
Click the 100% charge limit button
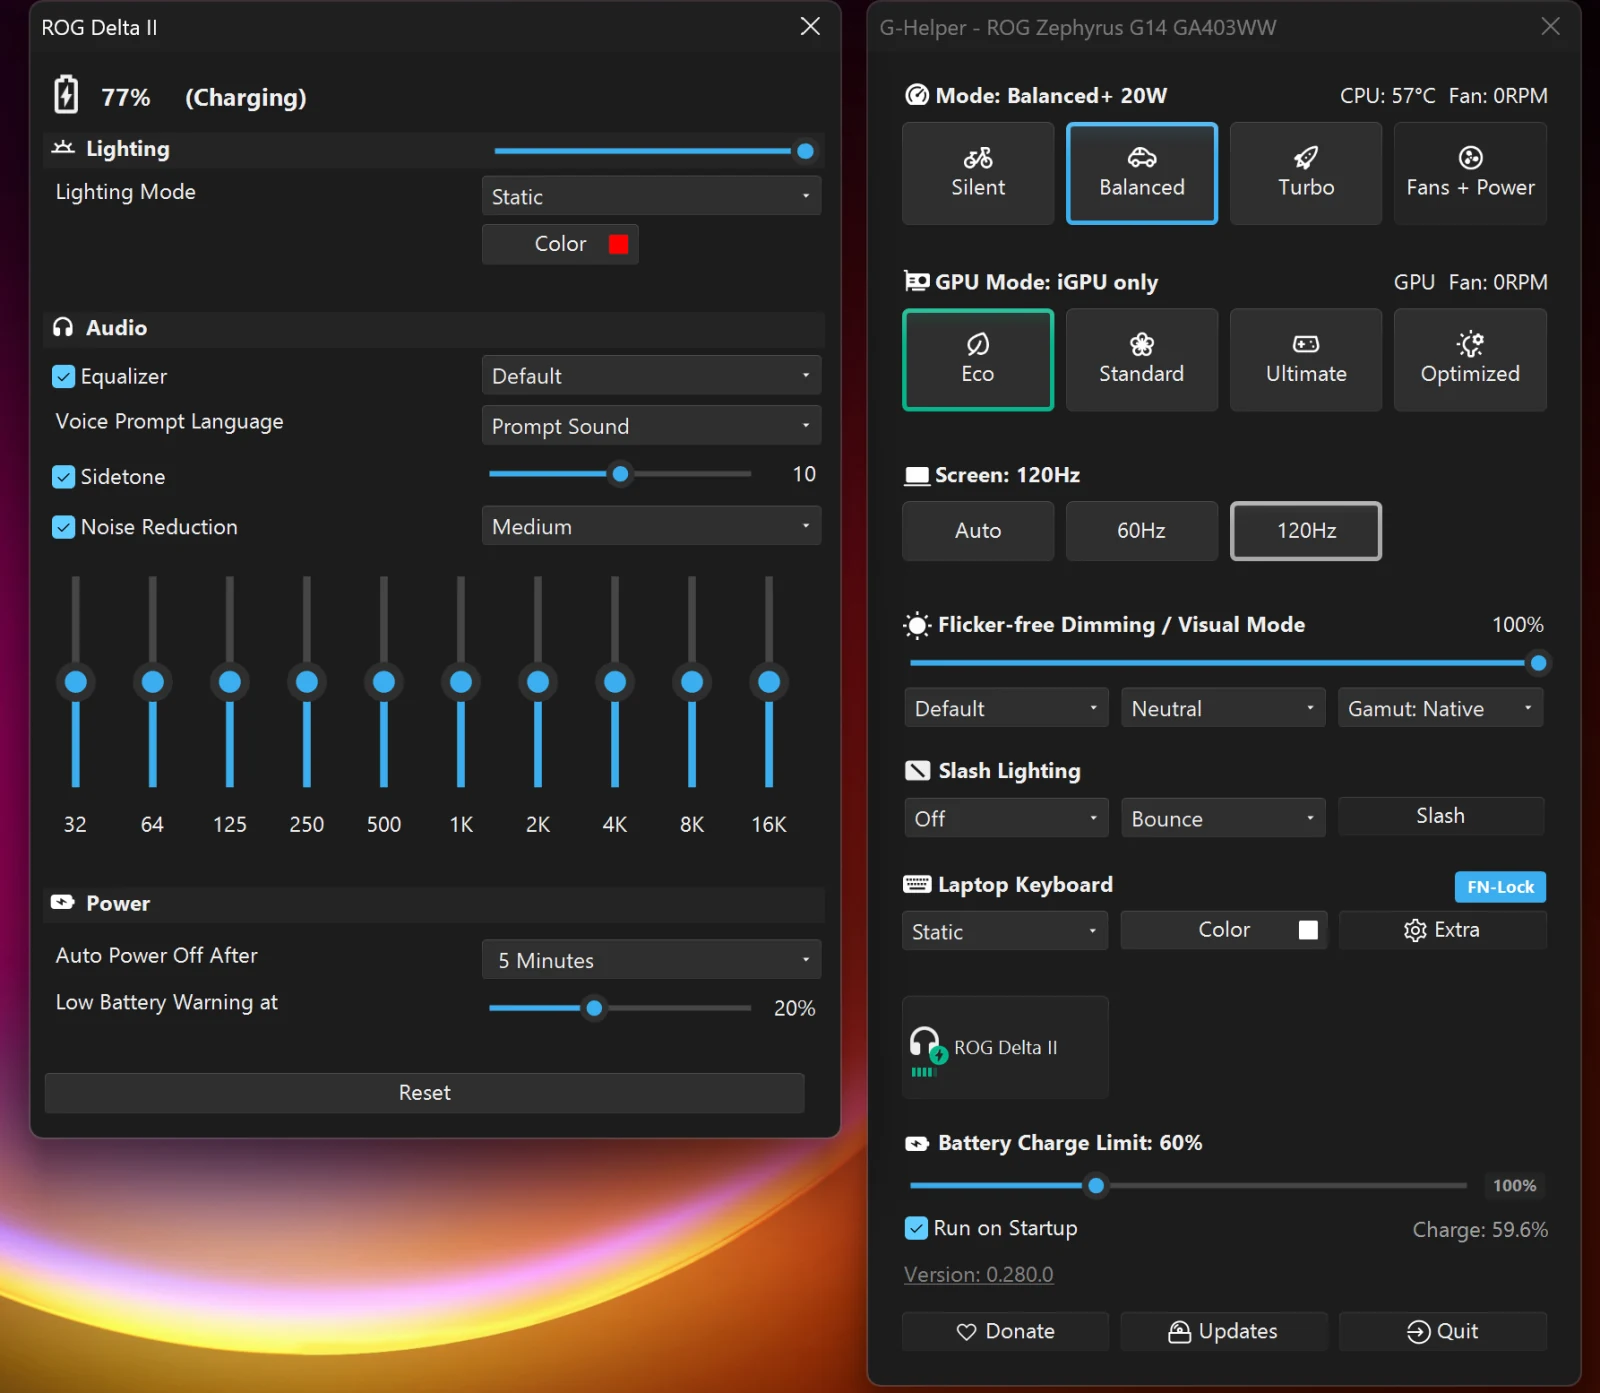1514,1185
